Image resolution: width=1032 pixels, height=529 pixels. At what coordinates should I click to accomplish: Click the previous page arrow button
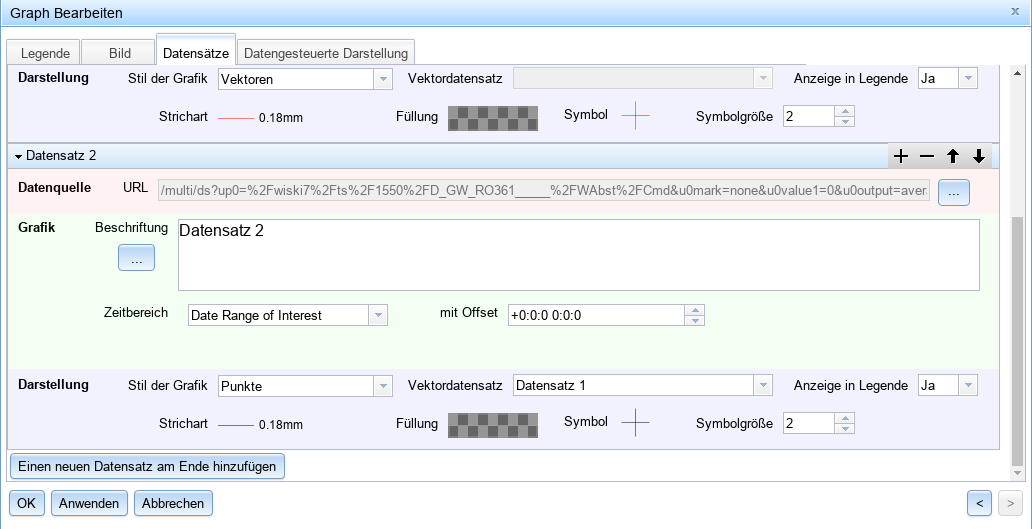pos(980,503)
